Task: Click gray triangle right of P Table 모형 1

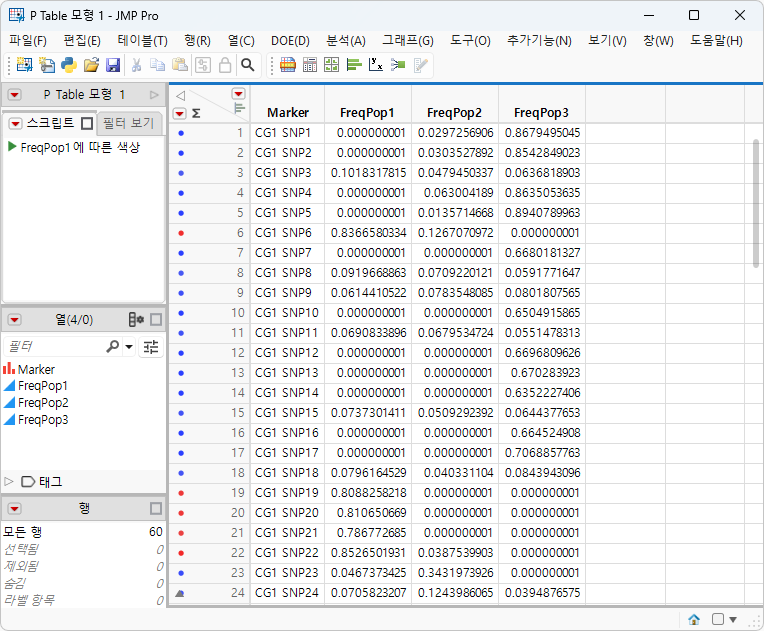Action: click(154, 95)
